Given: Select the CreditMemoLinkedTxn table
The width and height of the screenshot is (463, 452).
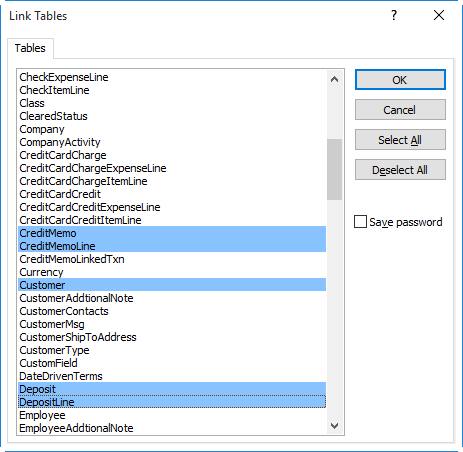Looking at the screenshot, I should (172, 259).
